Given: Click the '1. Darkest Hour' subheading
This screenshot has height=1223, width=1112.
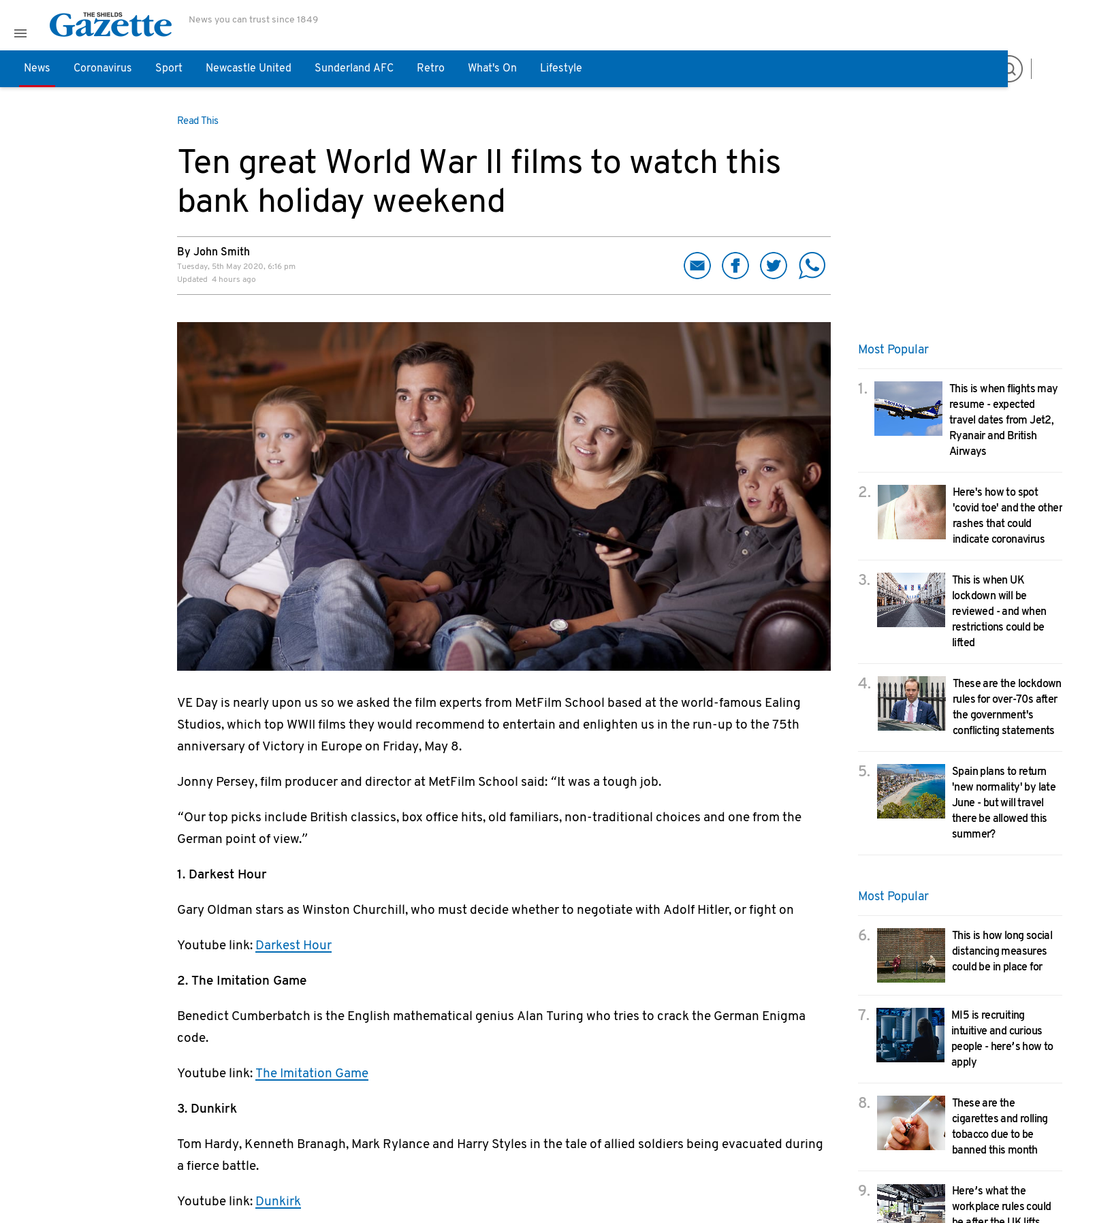Looking at the screenshot, I should (x=222, y=874).
